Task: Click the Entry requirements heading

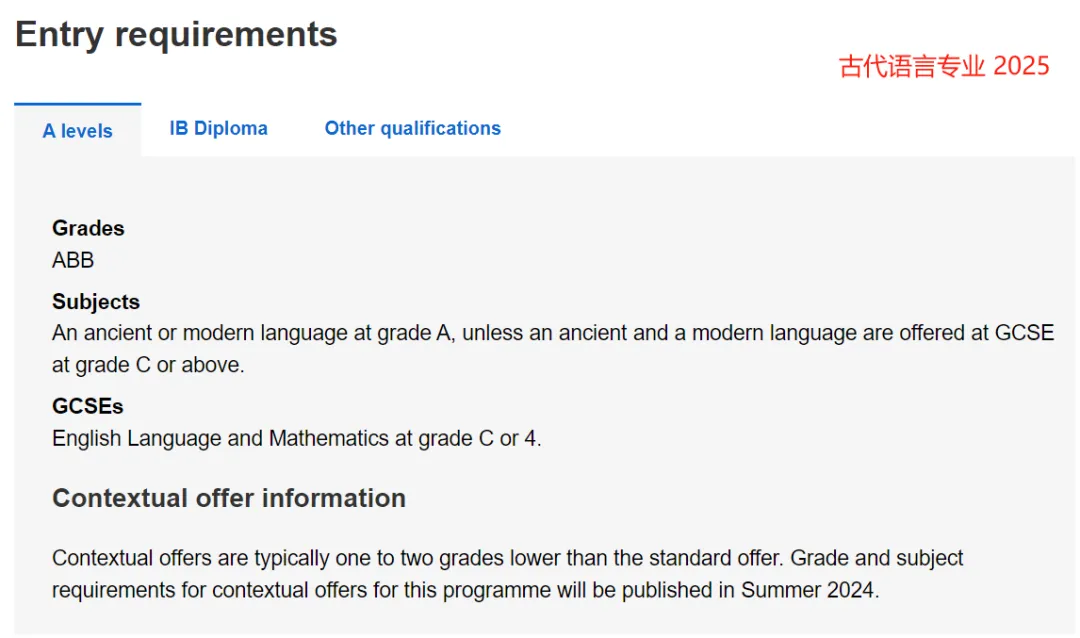Action: coord(176,34)
